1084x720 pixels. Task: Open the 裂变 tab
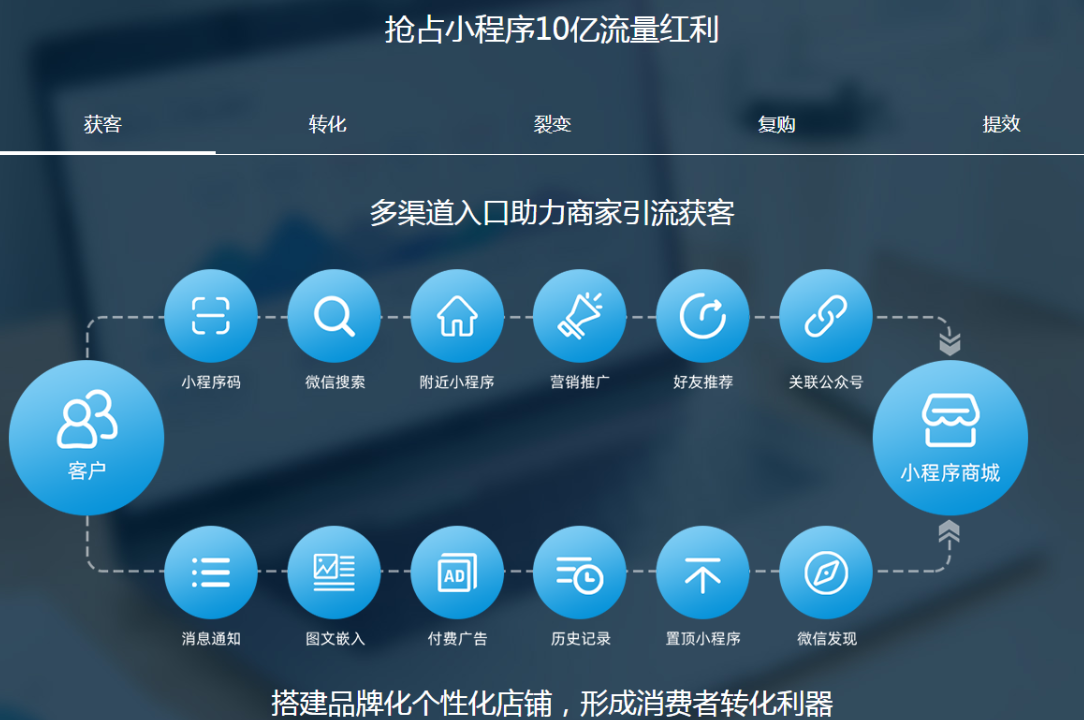coord(552,125)
